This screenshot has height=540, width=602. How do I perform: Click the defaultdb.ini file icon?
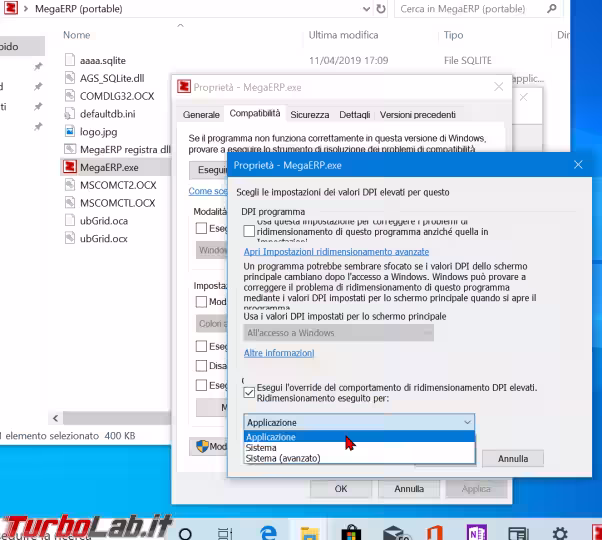[69, 114]
